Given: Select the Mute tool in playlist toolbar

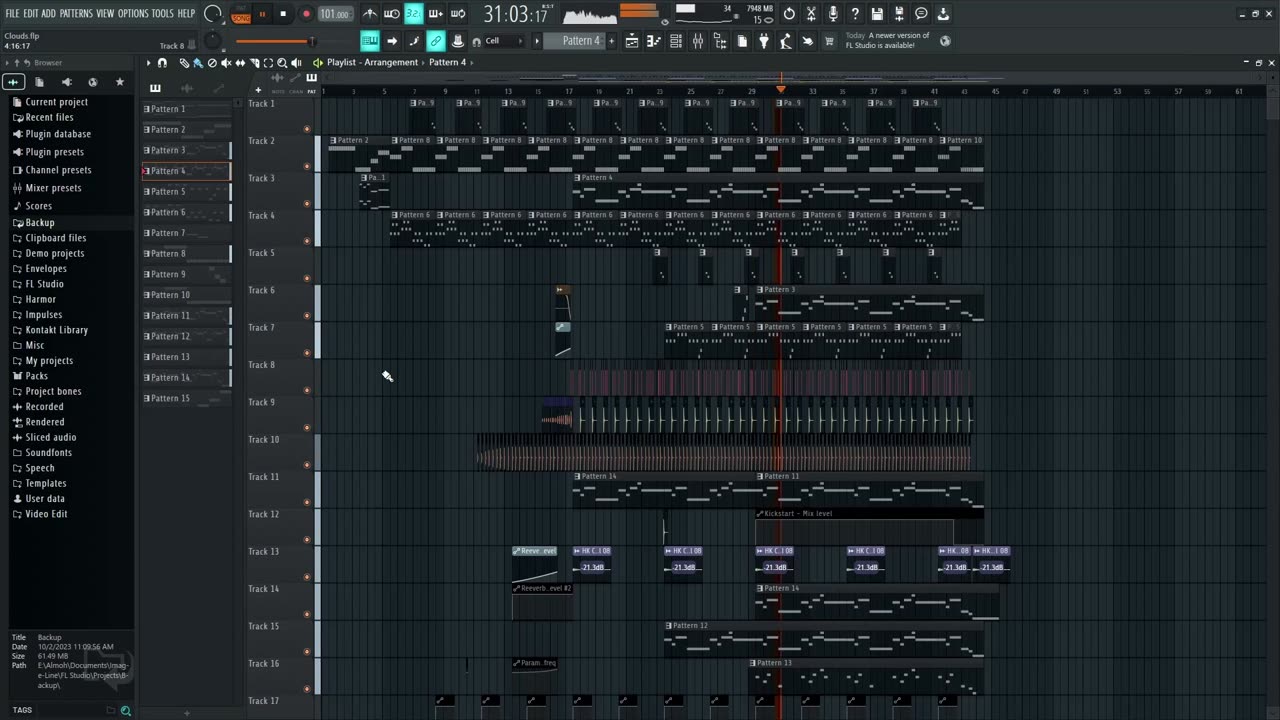Looking at the screenshot, I should tap(226, 63).
